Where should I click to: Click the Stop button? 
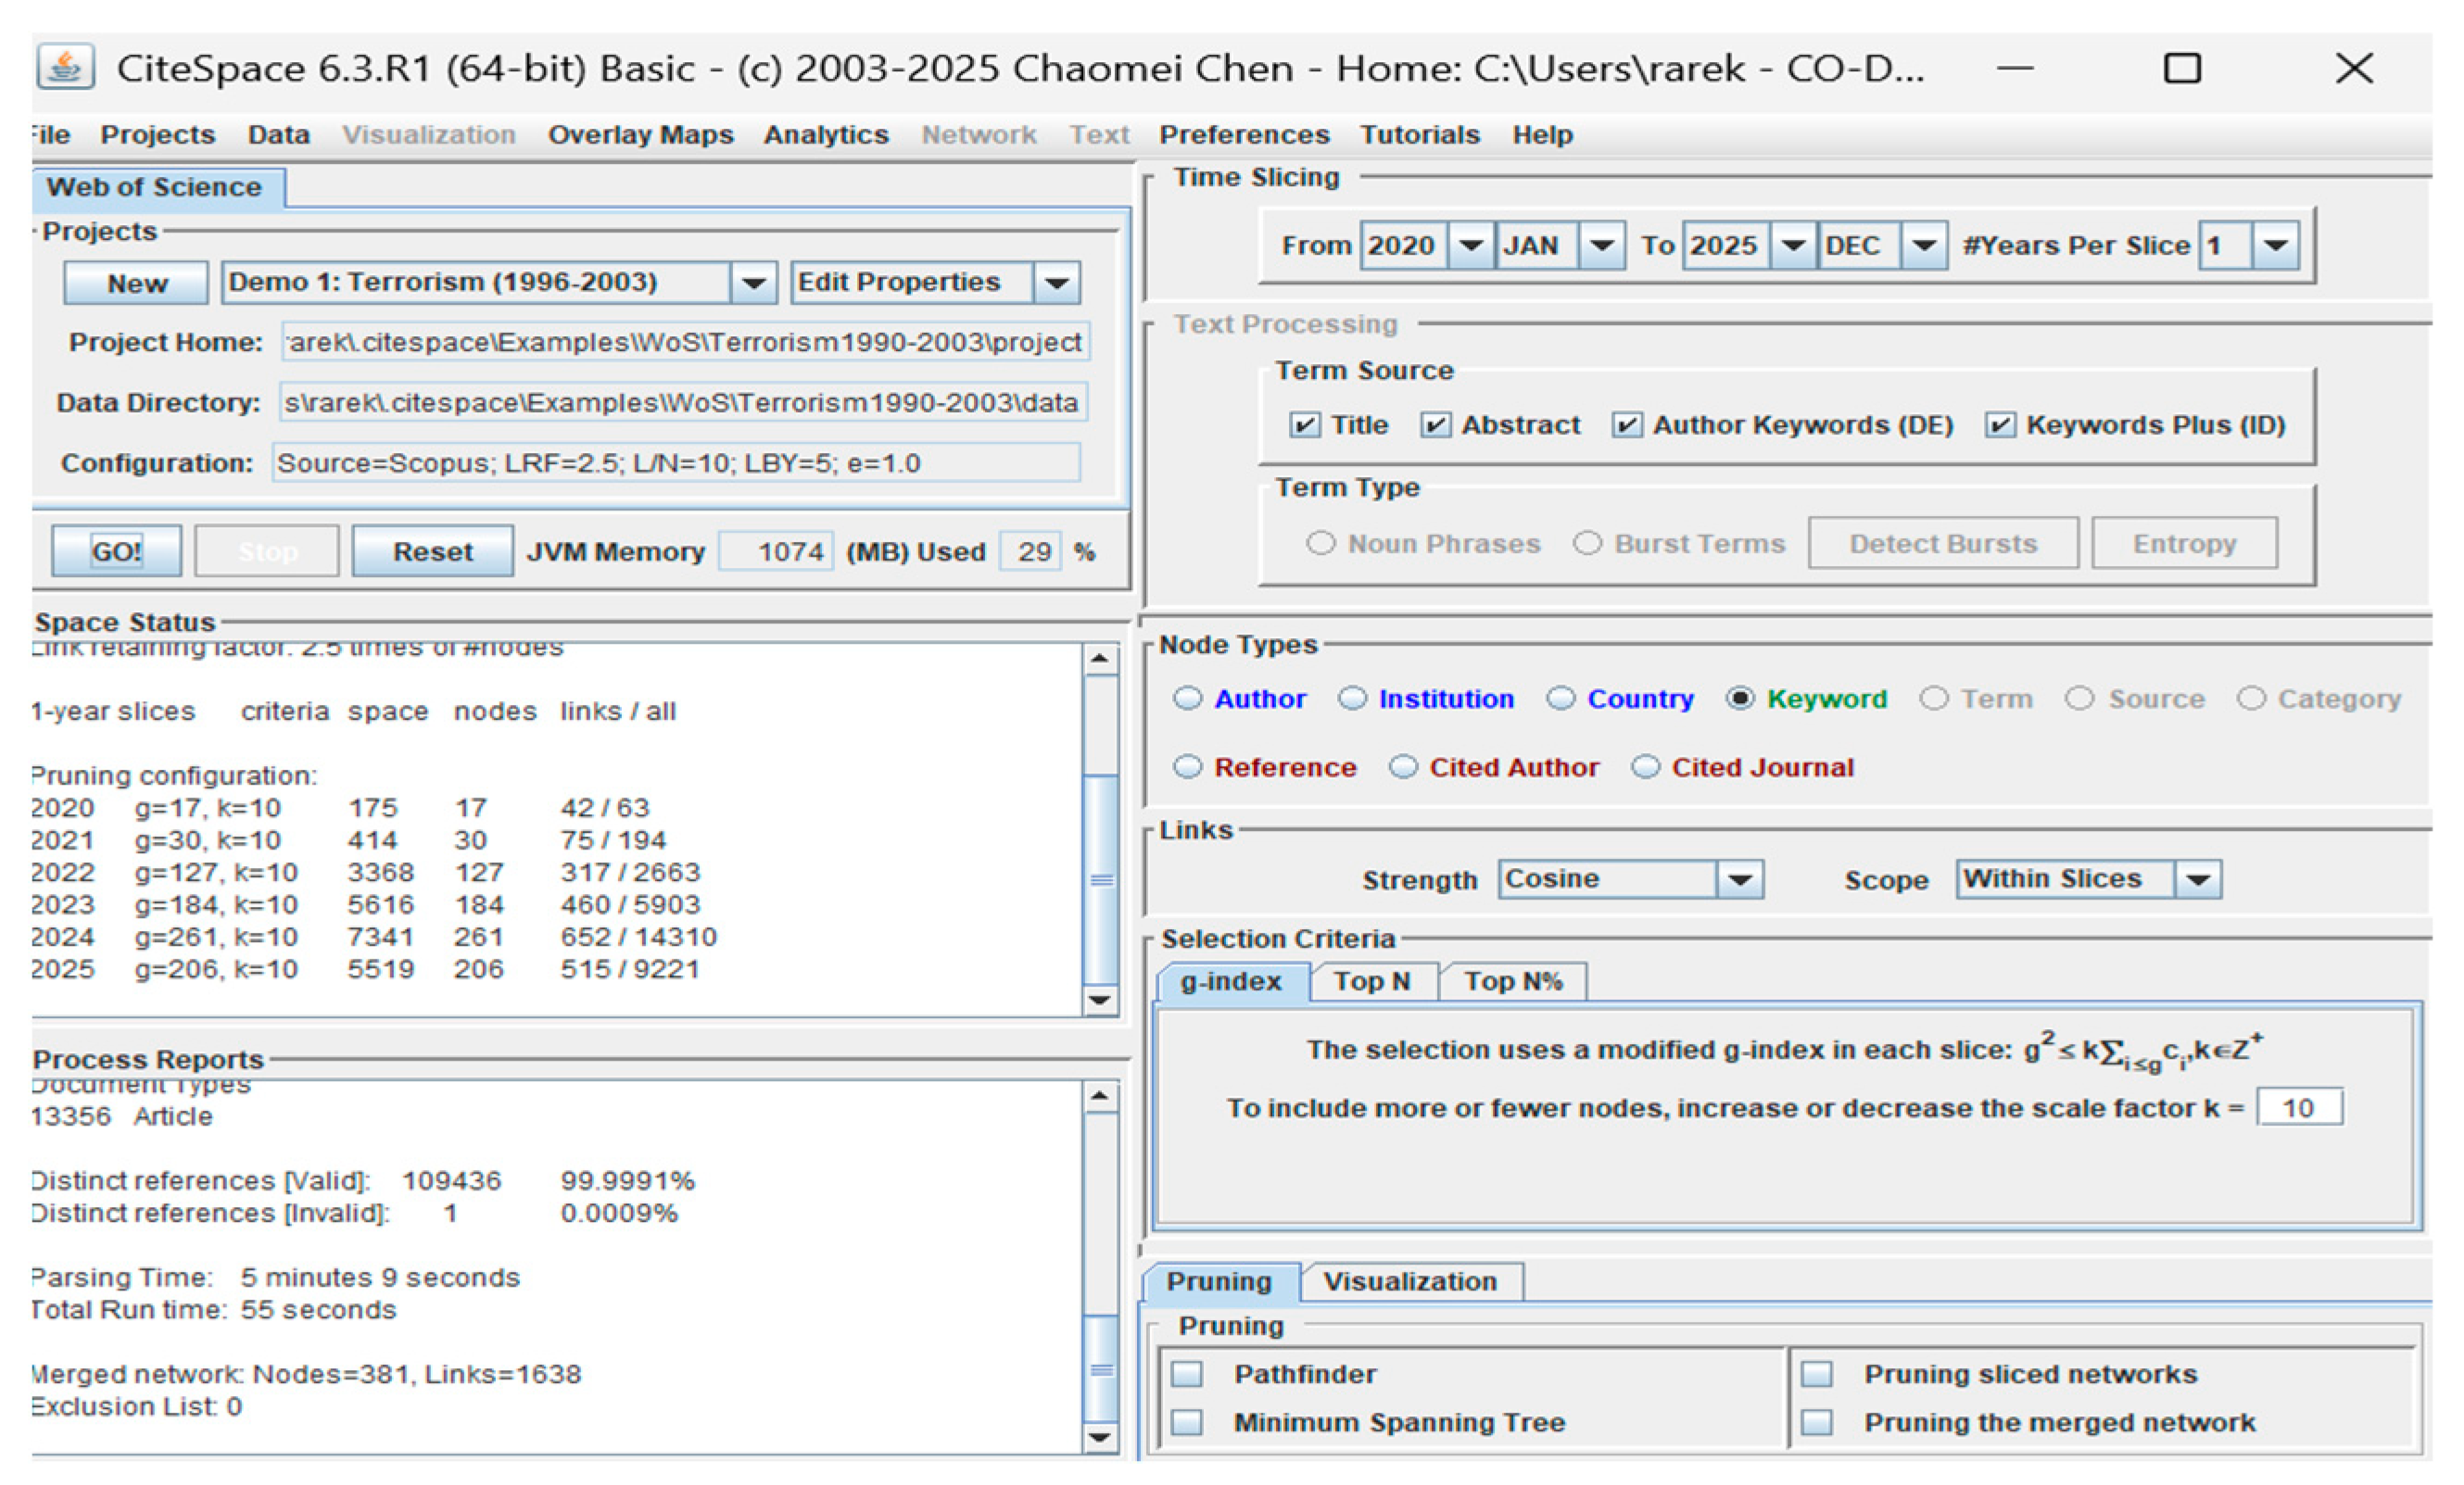click(267, 551)
